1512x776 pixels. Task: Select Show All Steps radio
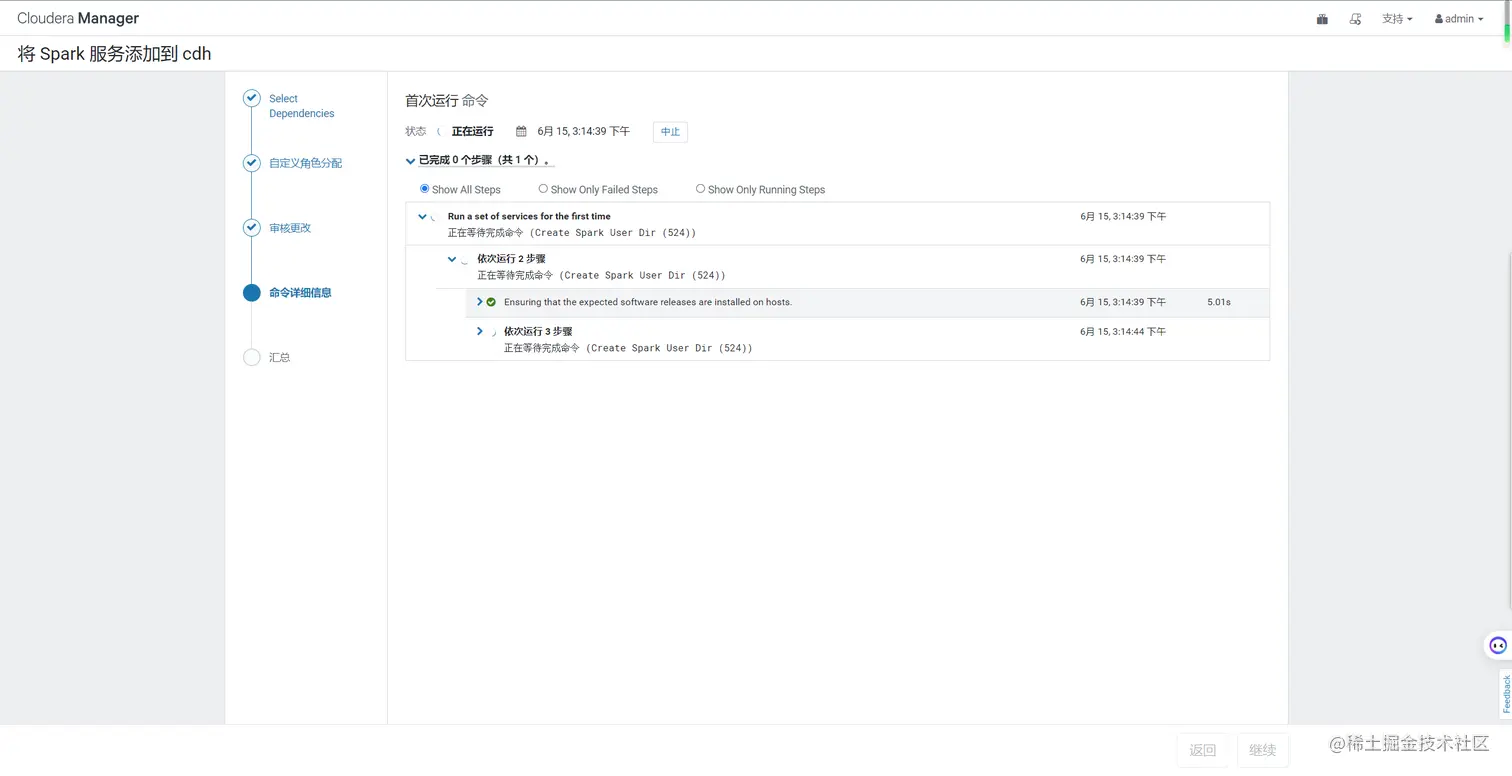coord(424,188)
